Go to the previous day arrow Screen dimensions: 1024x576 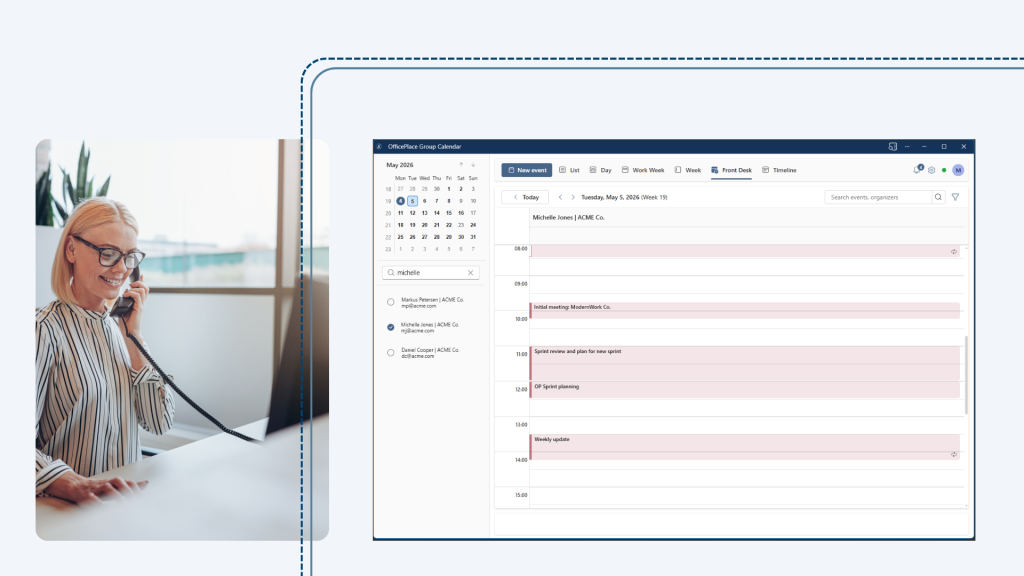(560, 197)
